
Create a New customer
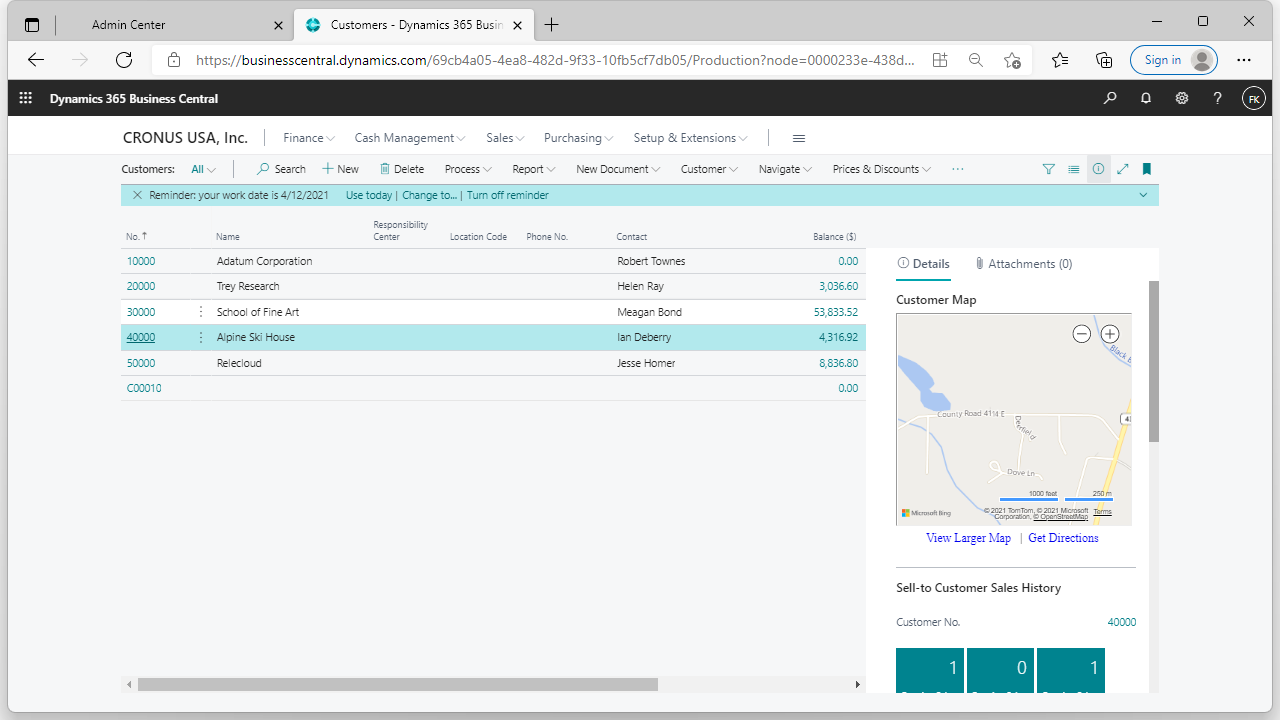pyautogui.click(x=340, y=169)
